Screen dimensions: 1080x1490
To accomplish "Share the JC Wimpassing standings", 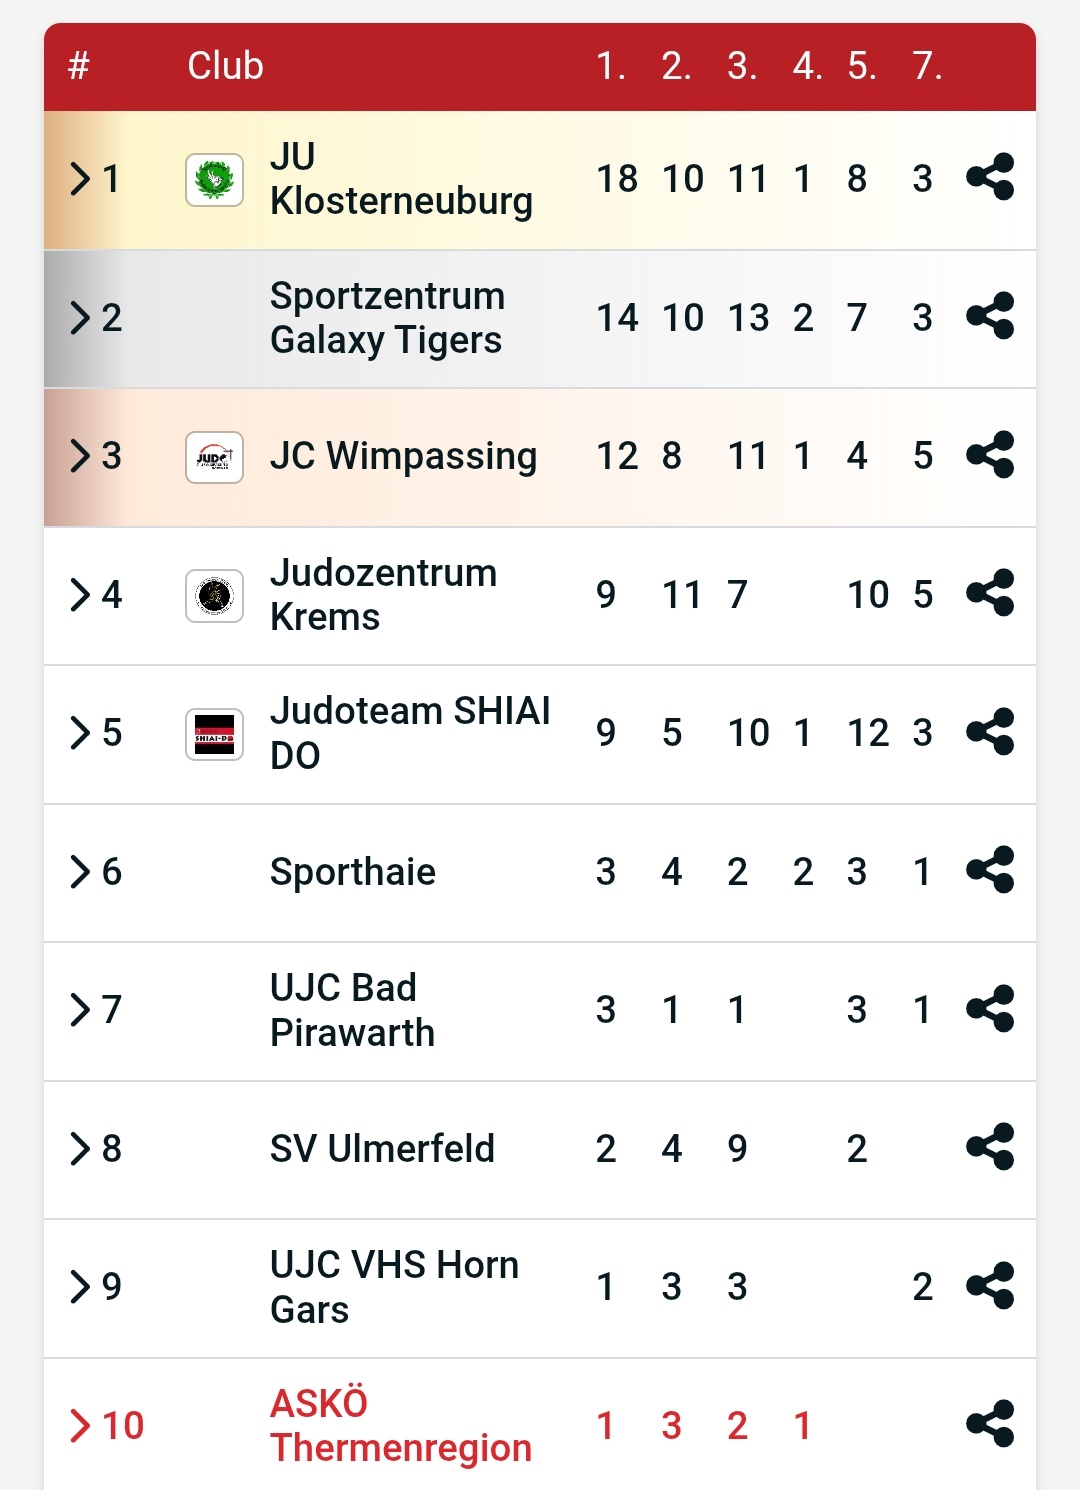I will pos(990,455).
